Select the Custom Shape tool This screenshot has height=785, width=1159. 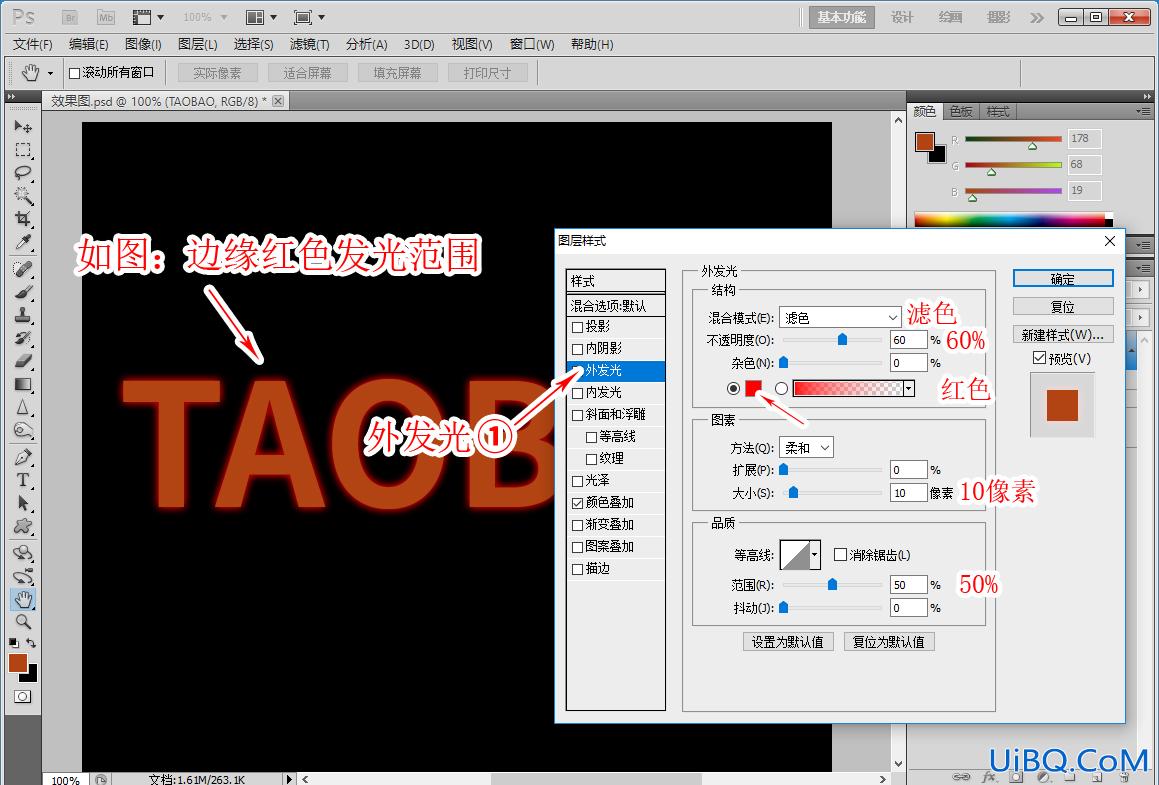coord(23,526)
